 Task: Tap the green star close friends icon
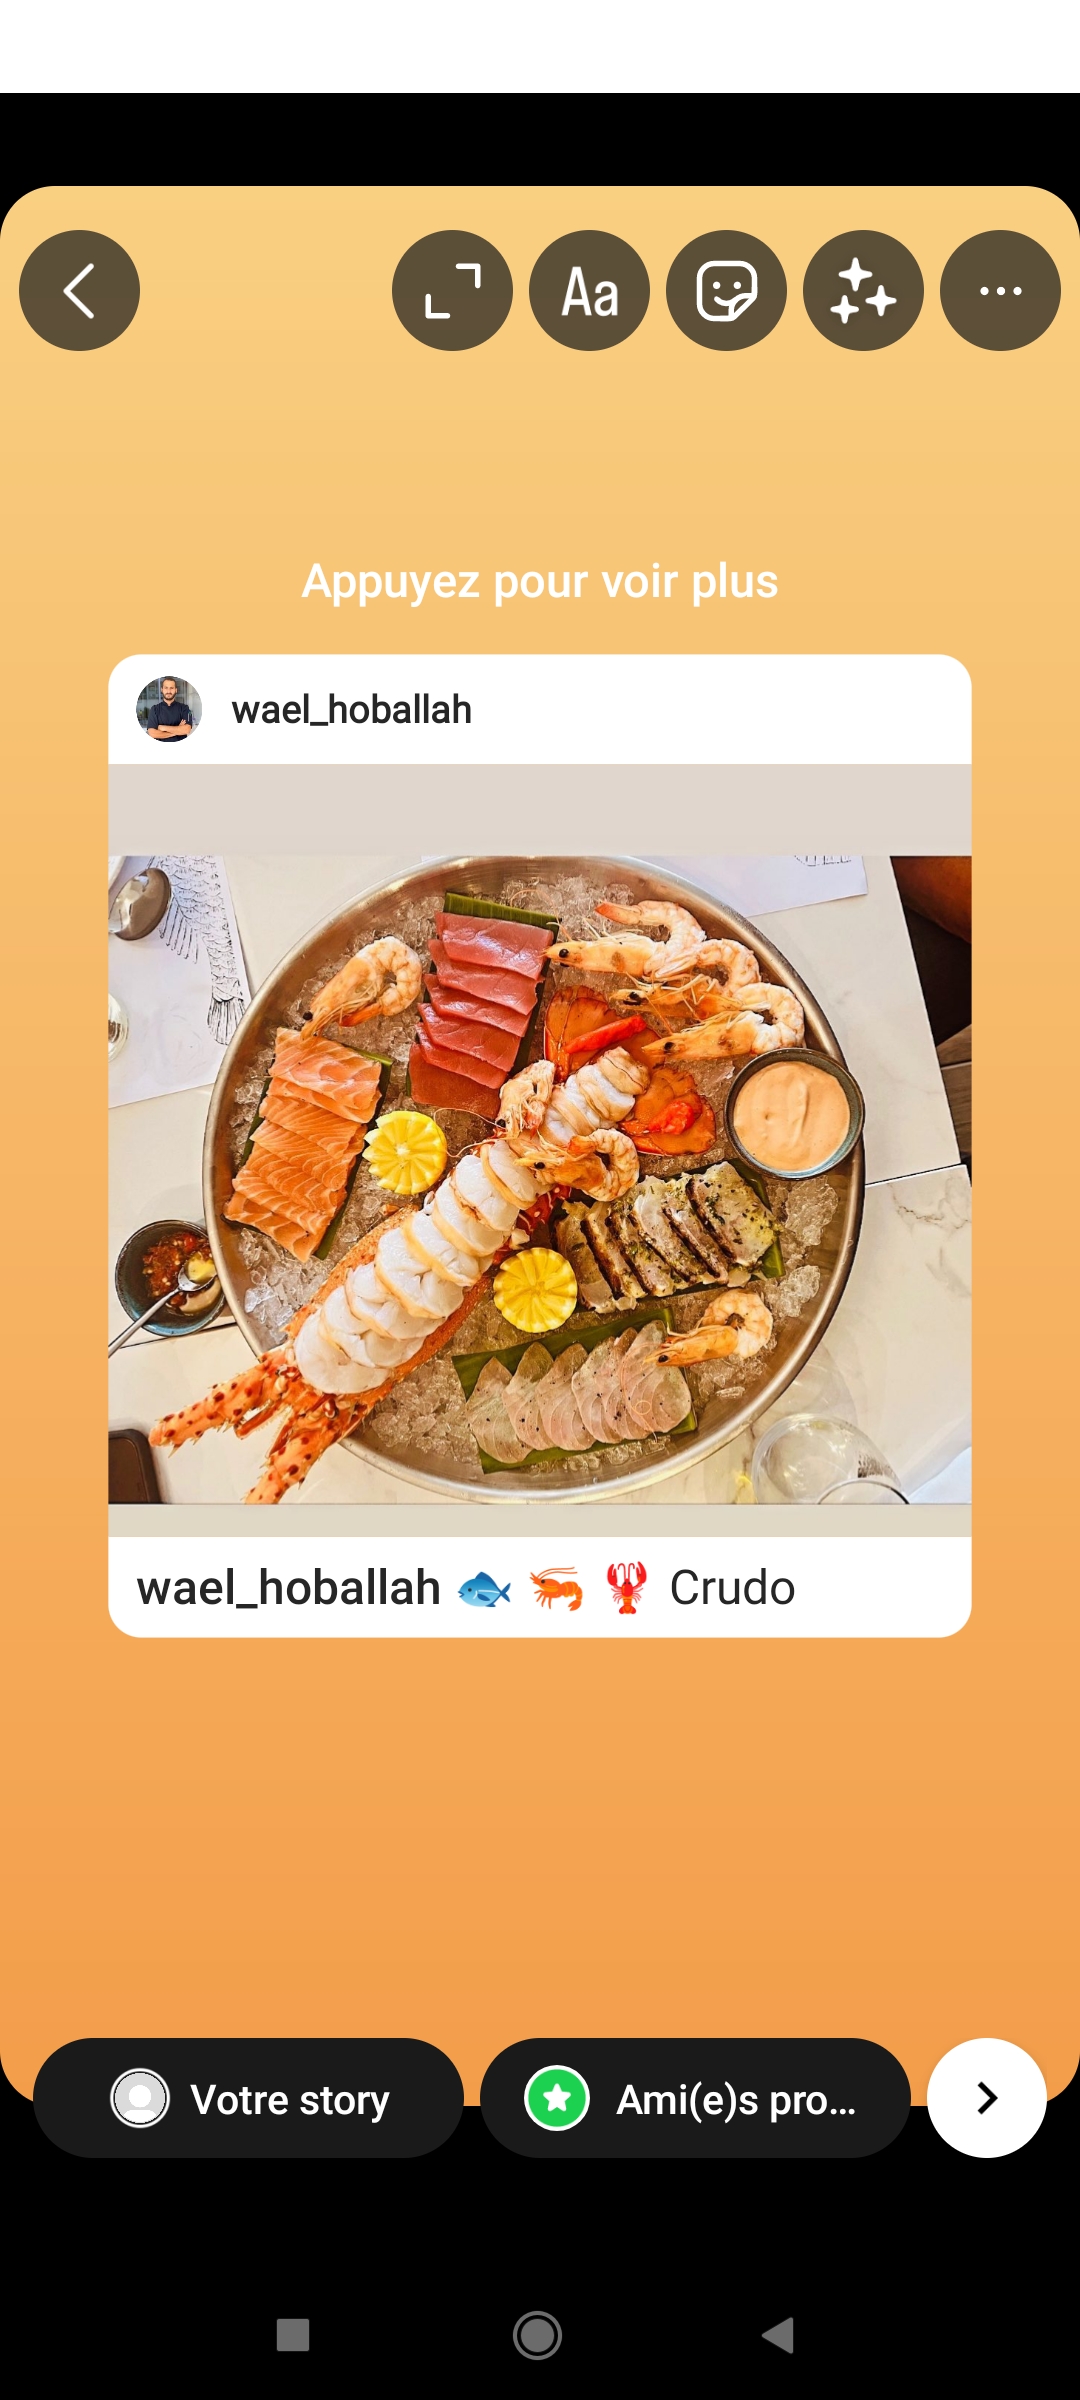pos(557,2098)
